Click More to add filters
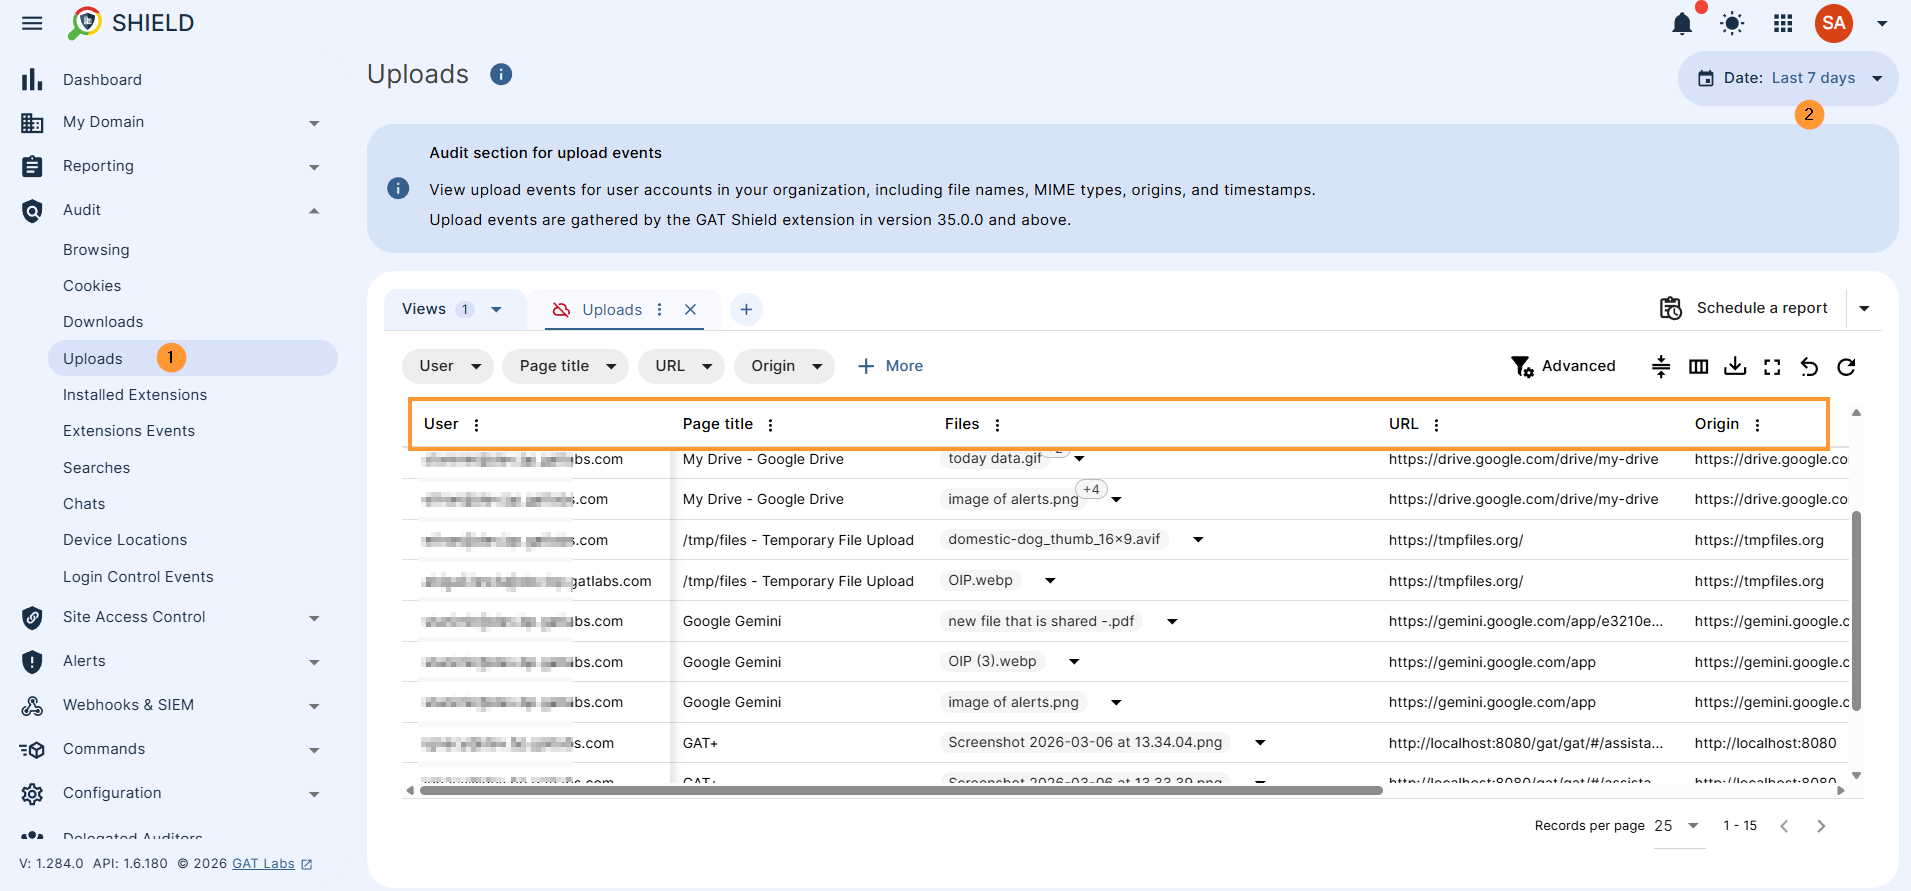1911x891 pixels. point(890,366)
